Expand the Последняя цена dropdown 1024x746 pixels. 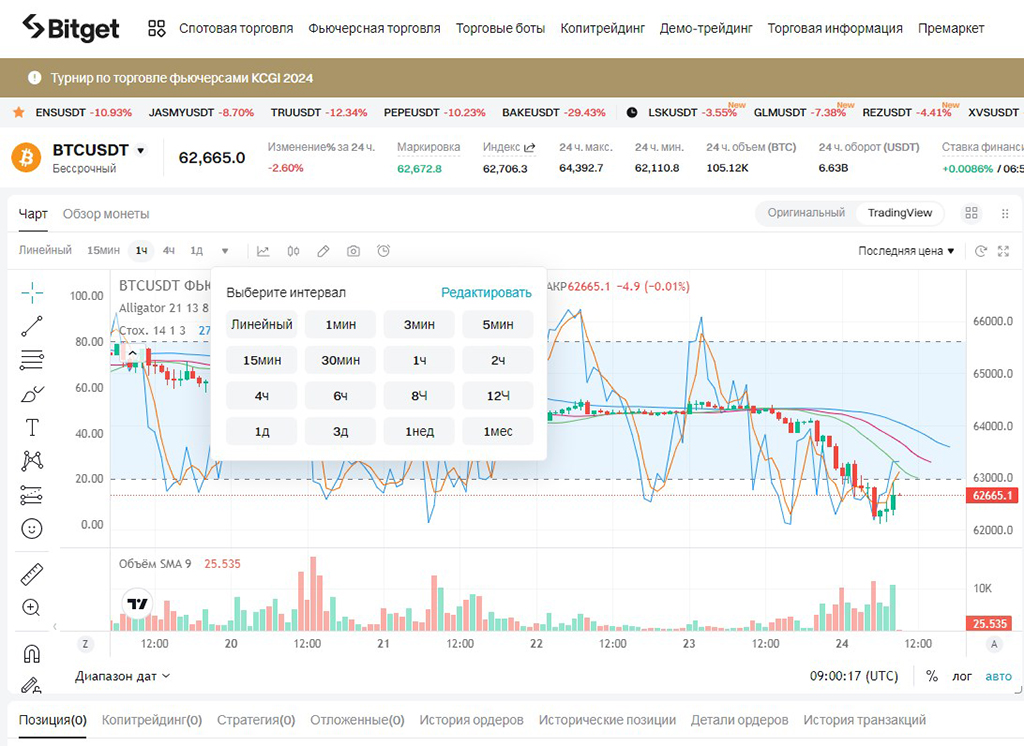coord(906,251)
